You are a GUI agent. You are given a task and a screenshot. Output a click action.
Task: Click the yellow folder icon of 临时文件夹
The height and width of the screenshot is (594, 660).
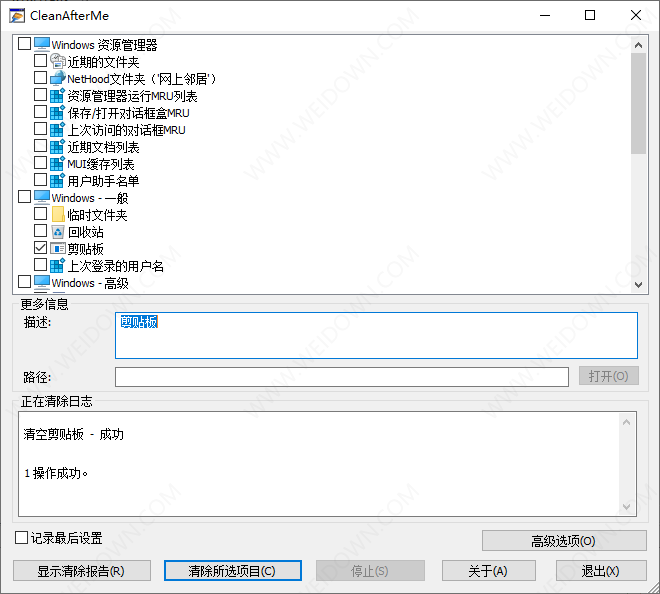click(x=58, y=214)
